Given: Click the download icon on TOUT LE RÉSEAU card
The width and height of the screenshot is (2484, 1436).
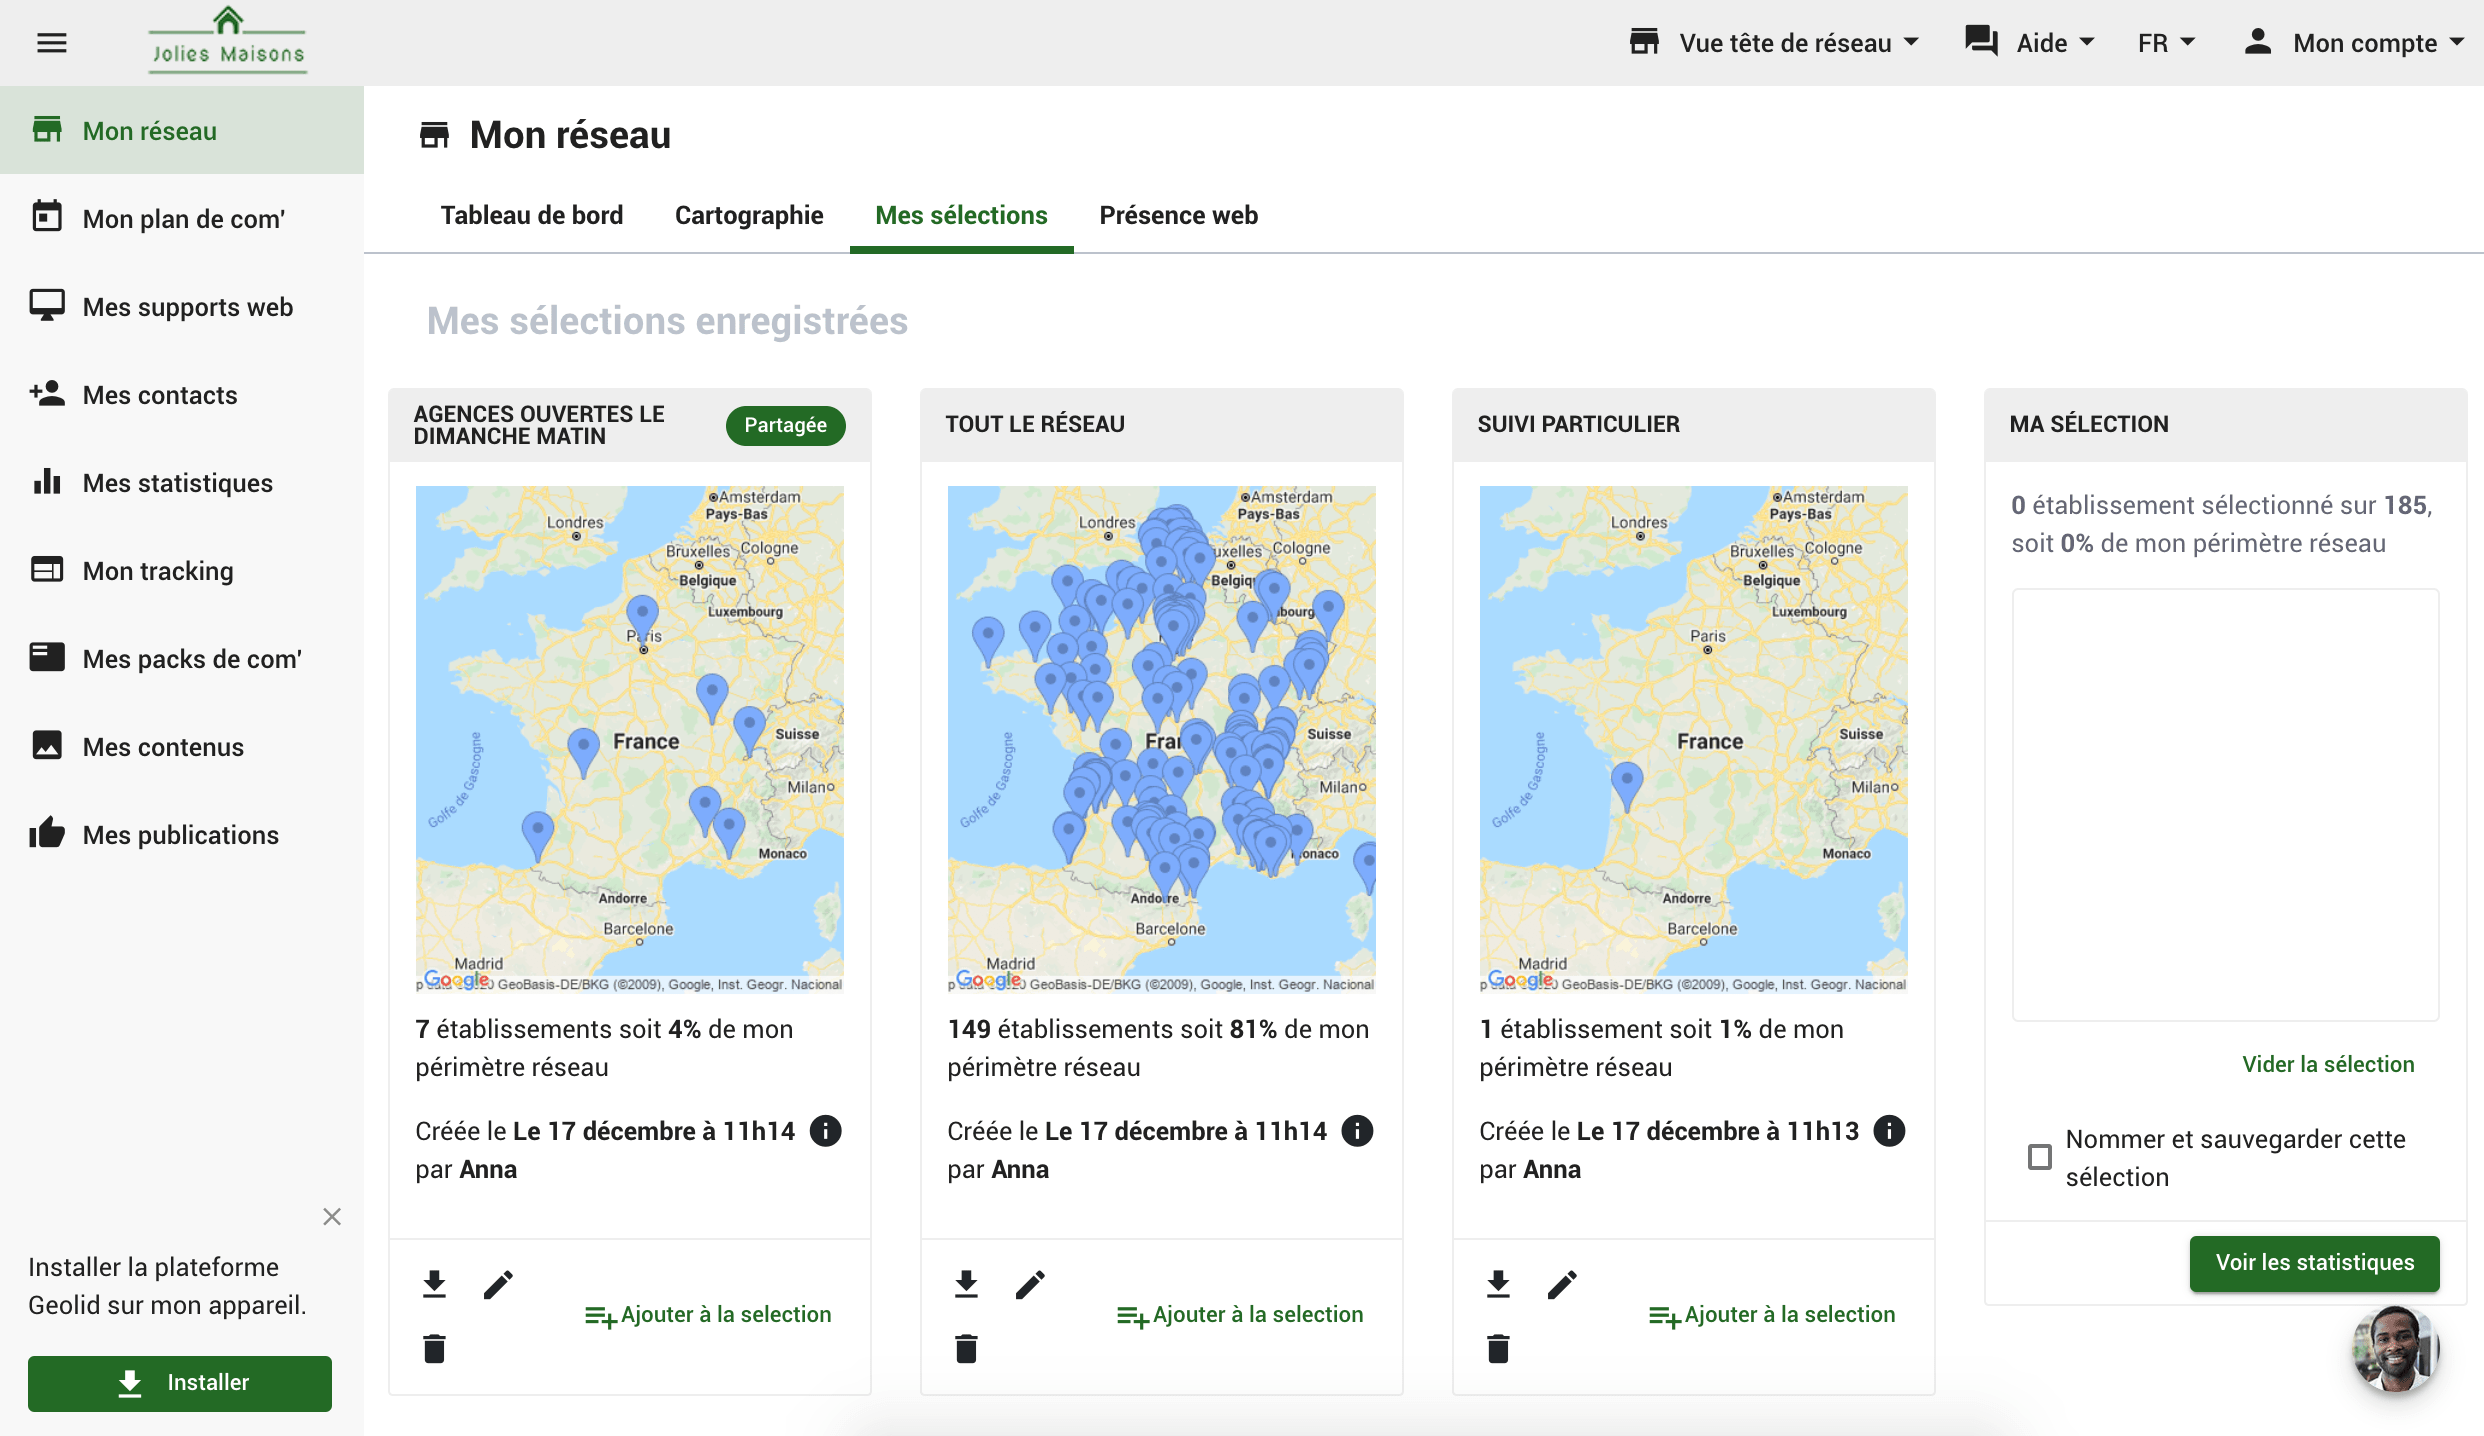Looking at the screenshot, I should coord(968,1282).
